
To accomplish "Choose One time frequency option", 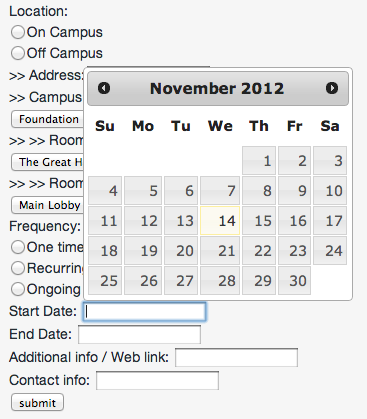I will pyautogui.click(x=18, y=247).
